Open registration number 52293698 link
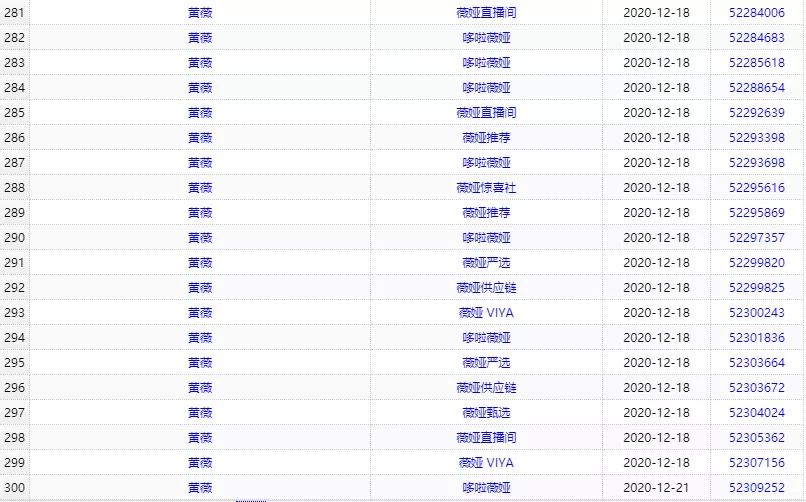 (x=757, y=163)
